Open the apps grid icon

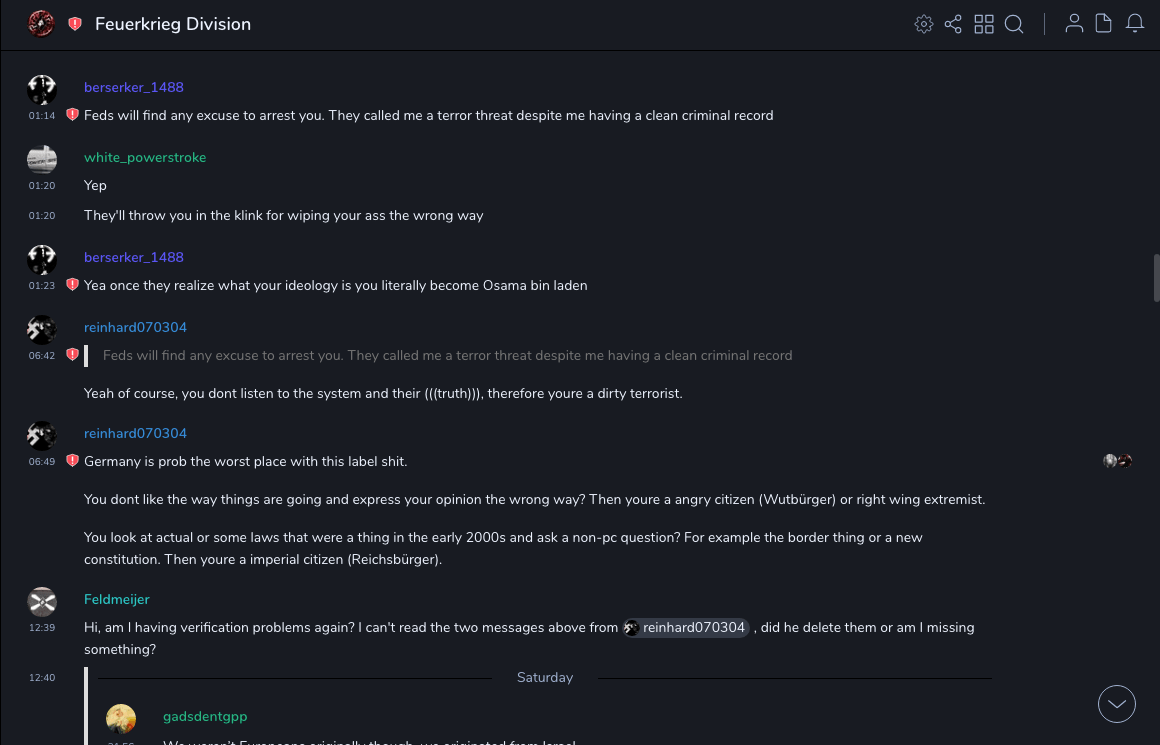(x=984, y=24)
